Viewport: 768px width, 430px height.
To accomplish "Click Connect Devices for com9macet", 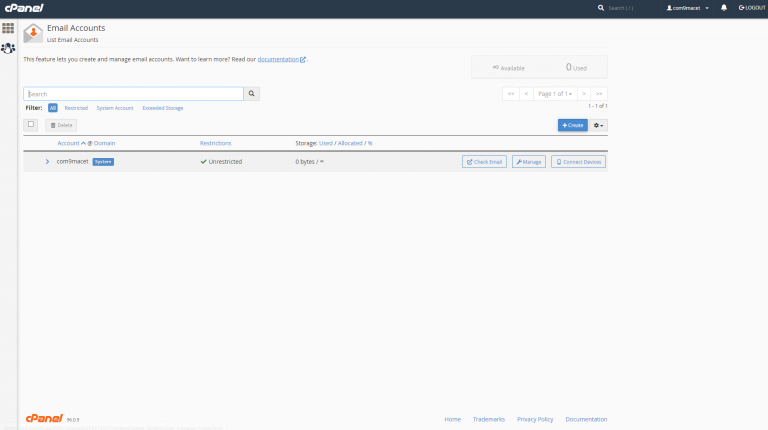I will pos(578,161).
